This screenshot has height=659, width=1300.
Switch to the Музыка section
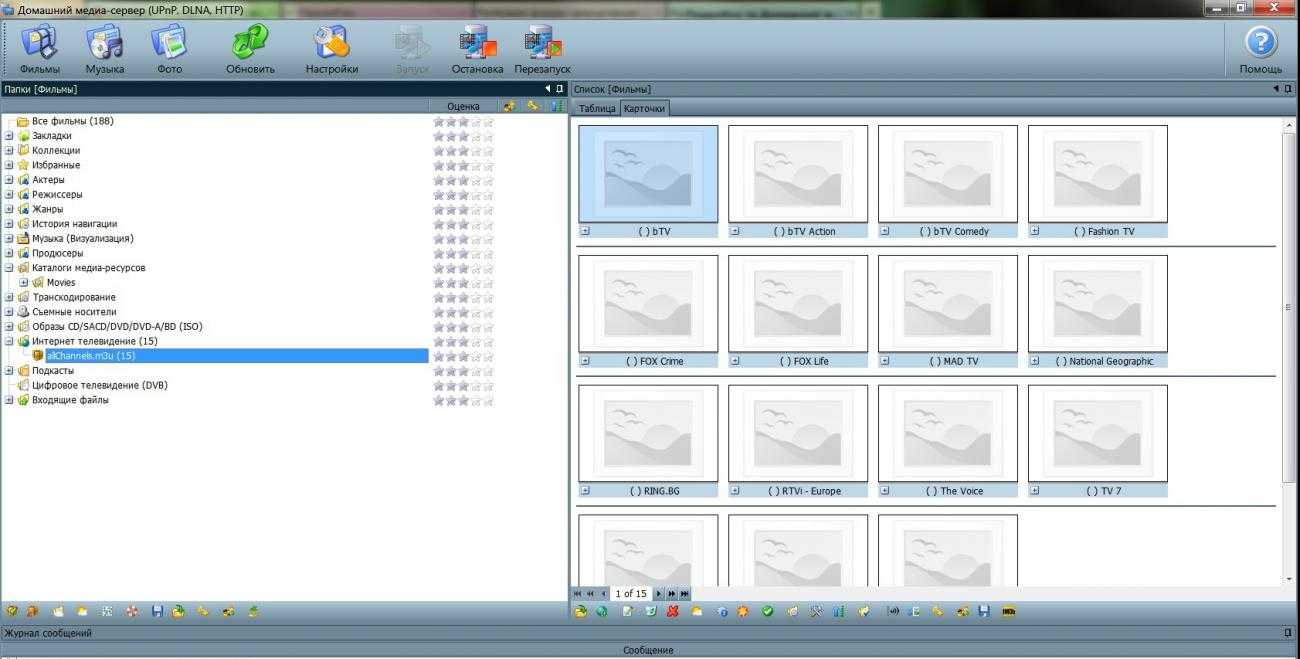[x=104, y=49]
